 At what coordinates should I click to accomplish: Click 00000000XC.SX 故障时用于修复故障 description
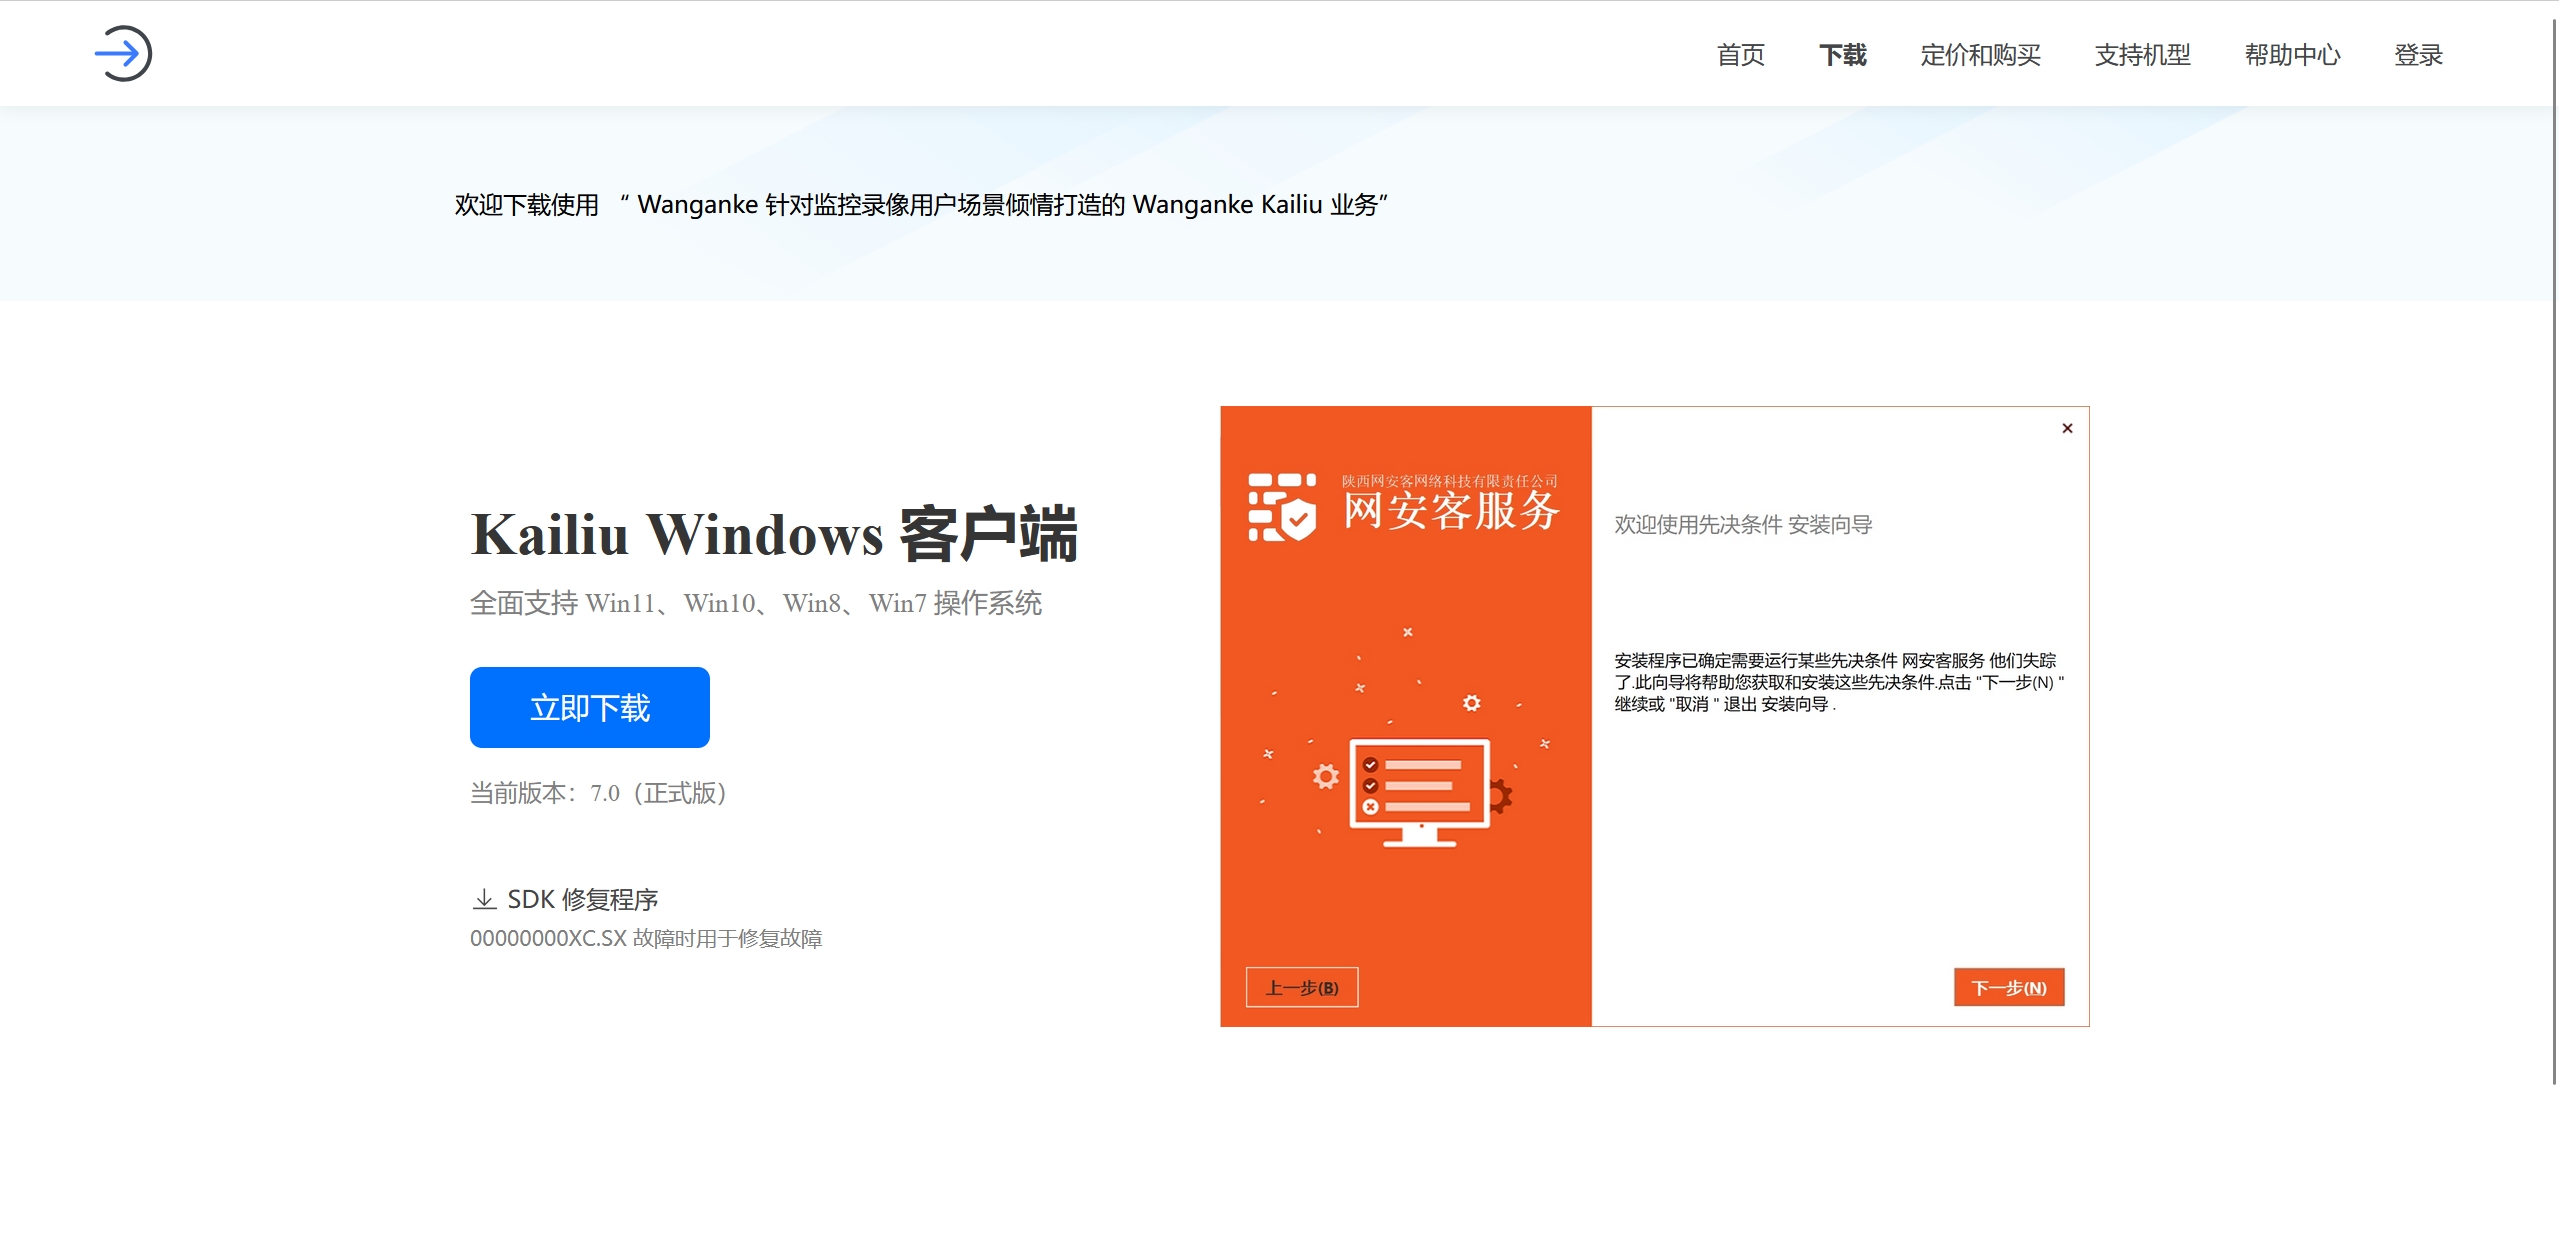pos(646,938)
